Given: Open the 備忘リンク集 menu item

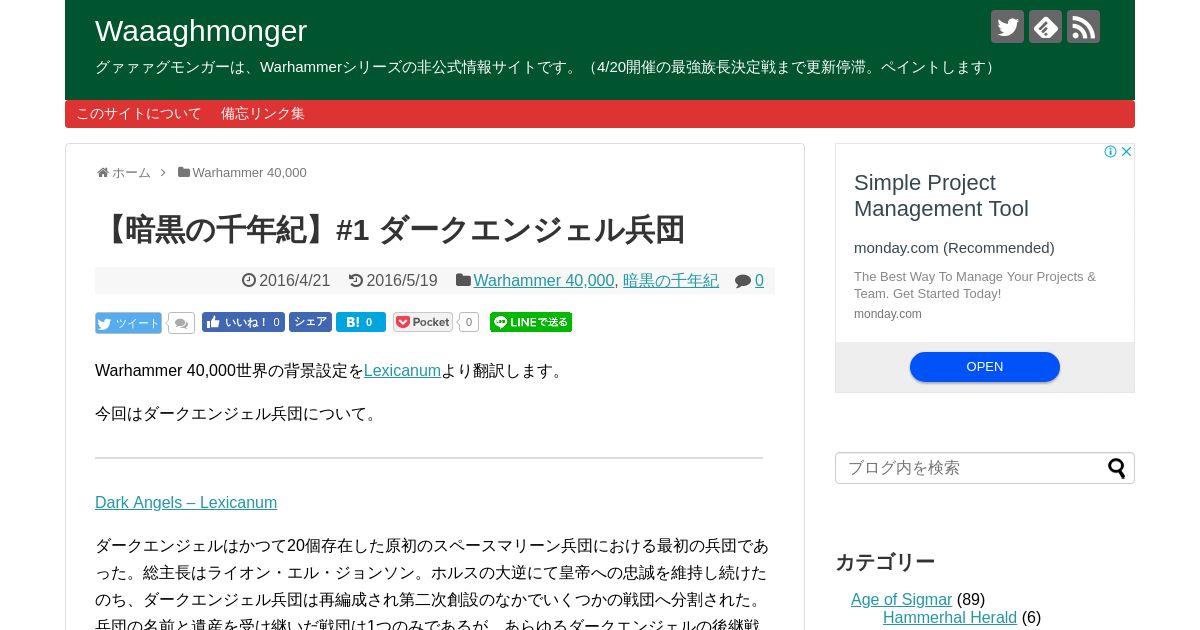Looking at the screenshot, I should click(263, 114).
